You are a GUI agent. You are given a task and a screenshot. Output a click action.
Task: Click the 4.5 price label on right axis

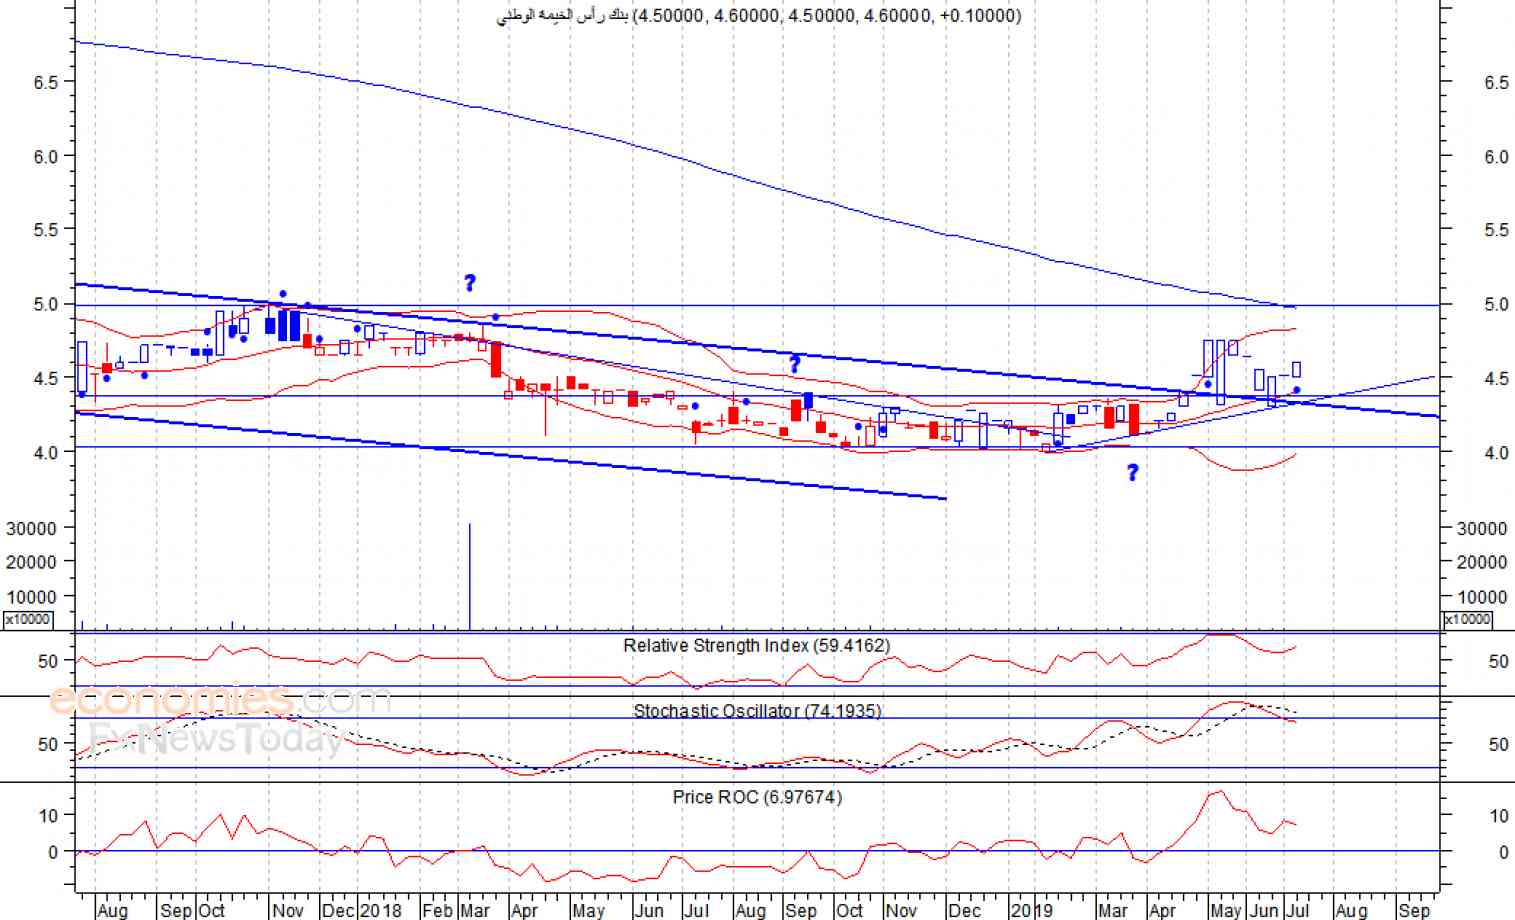(x=1497, y=379)
